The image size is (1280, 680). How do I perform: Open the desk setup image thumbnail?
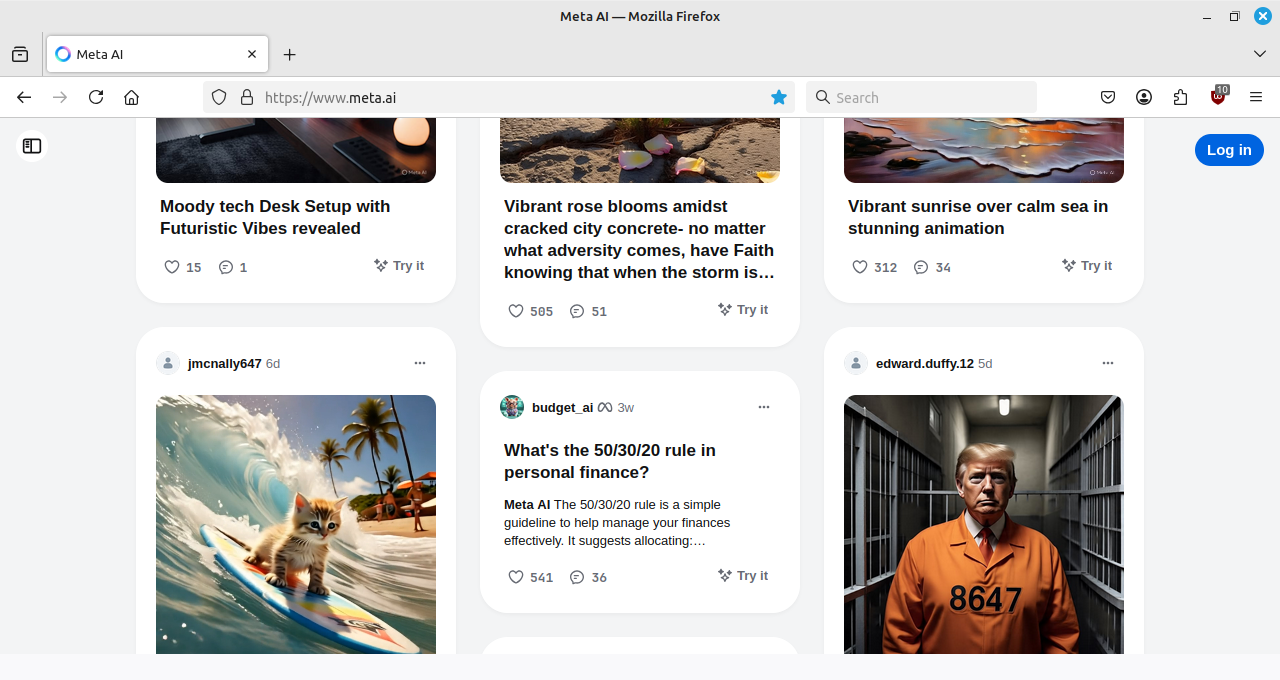point(296,150)
